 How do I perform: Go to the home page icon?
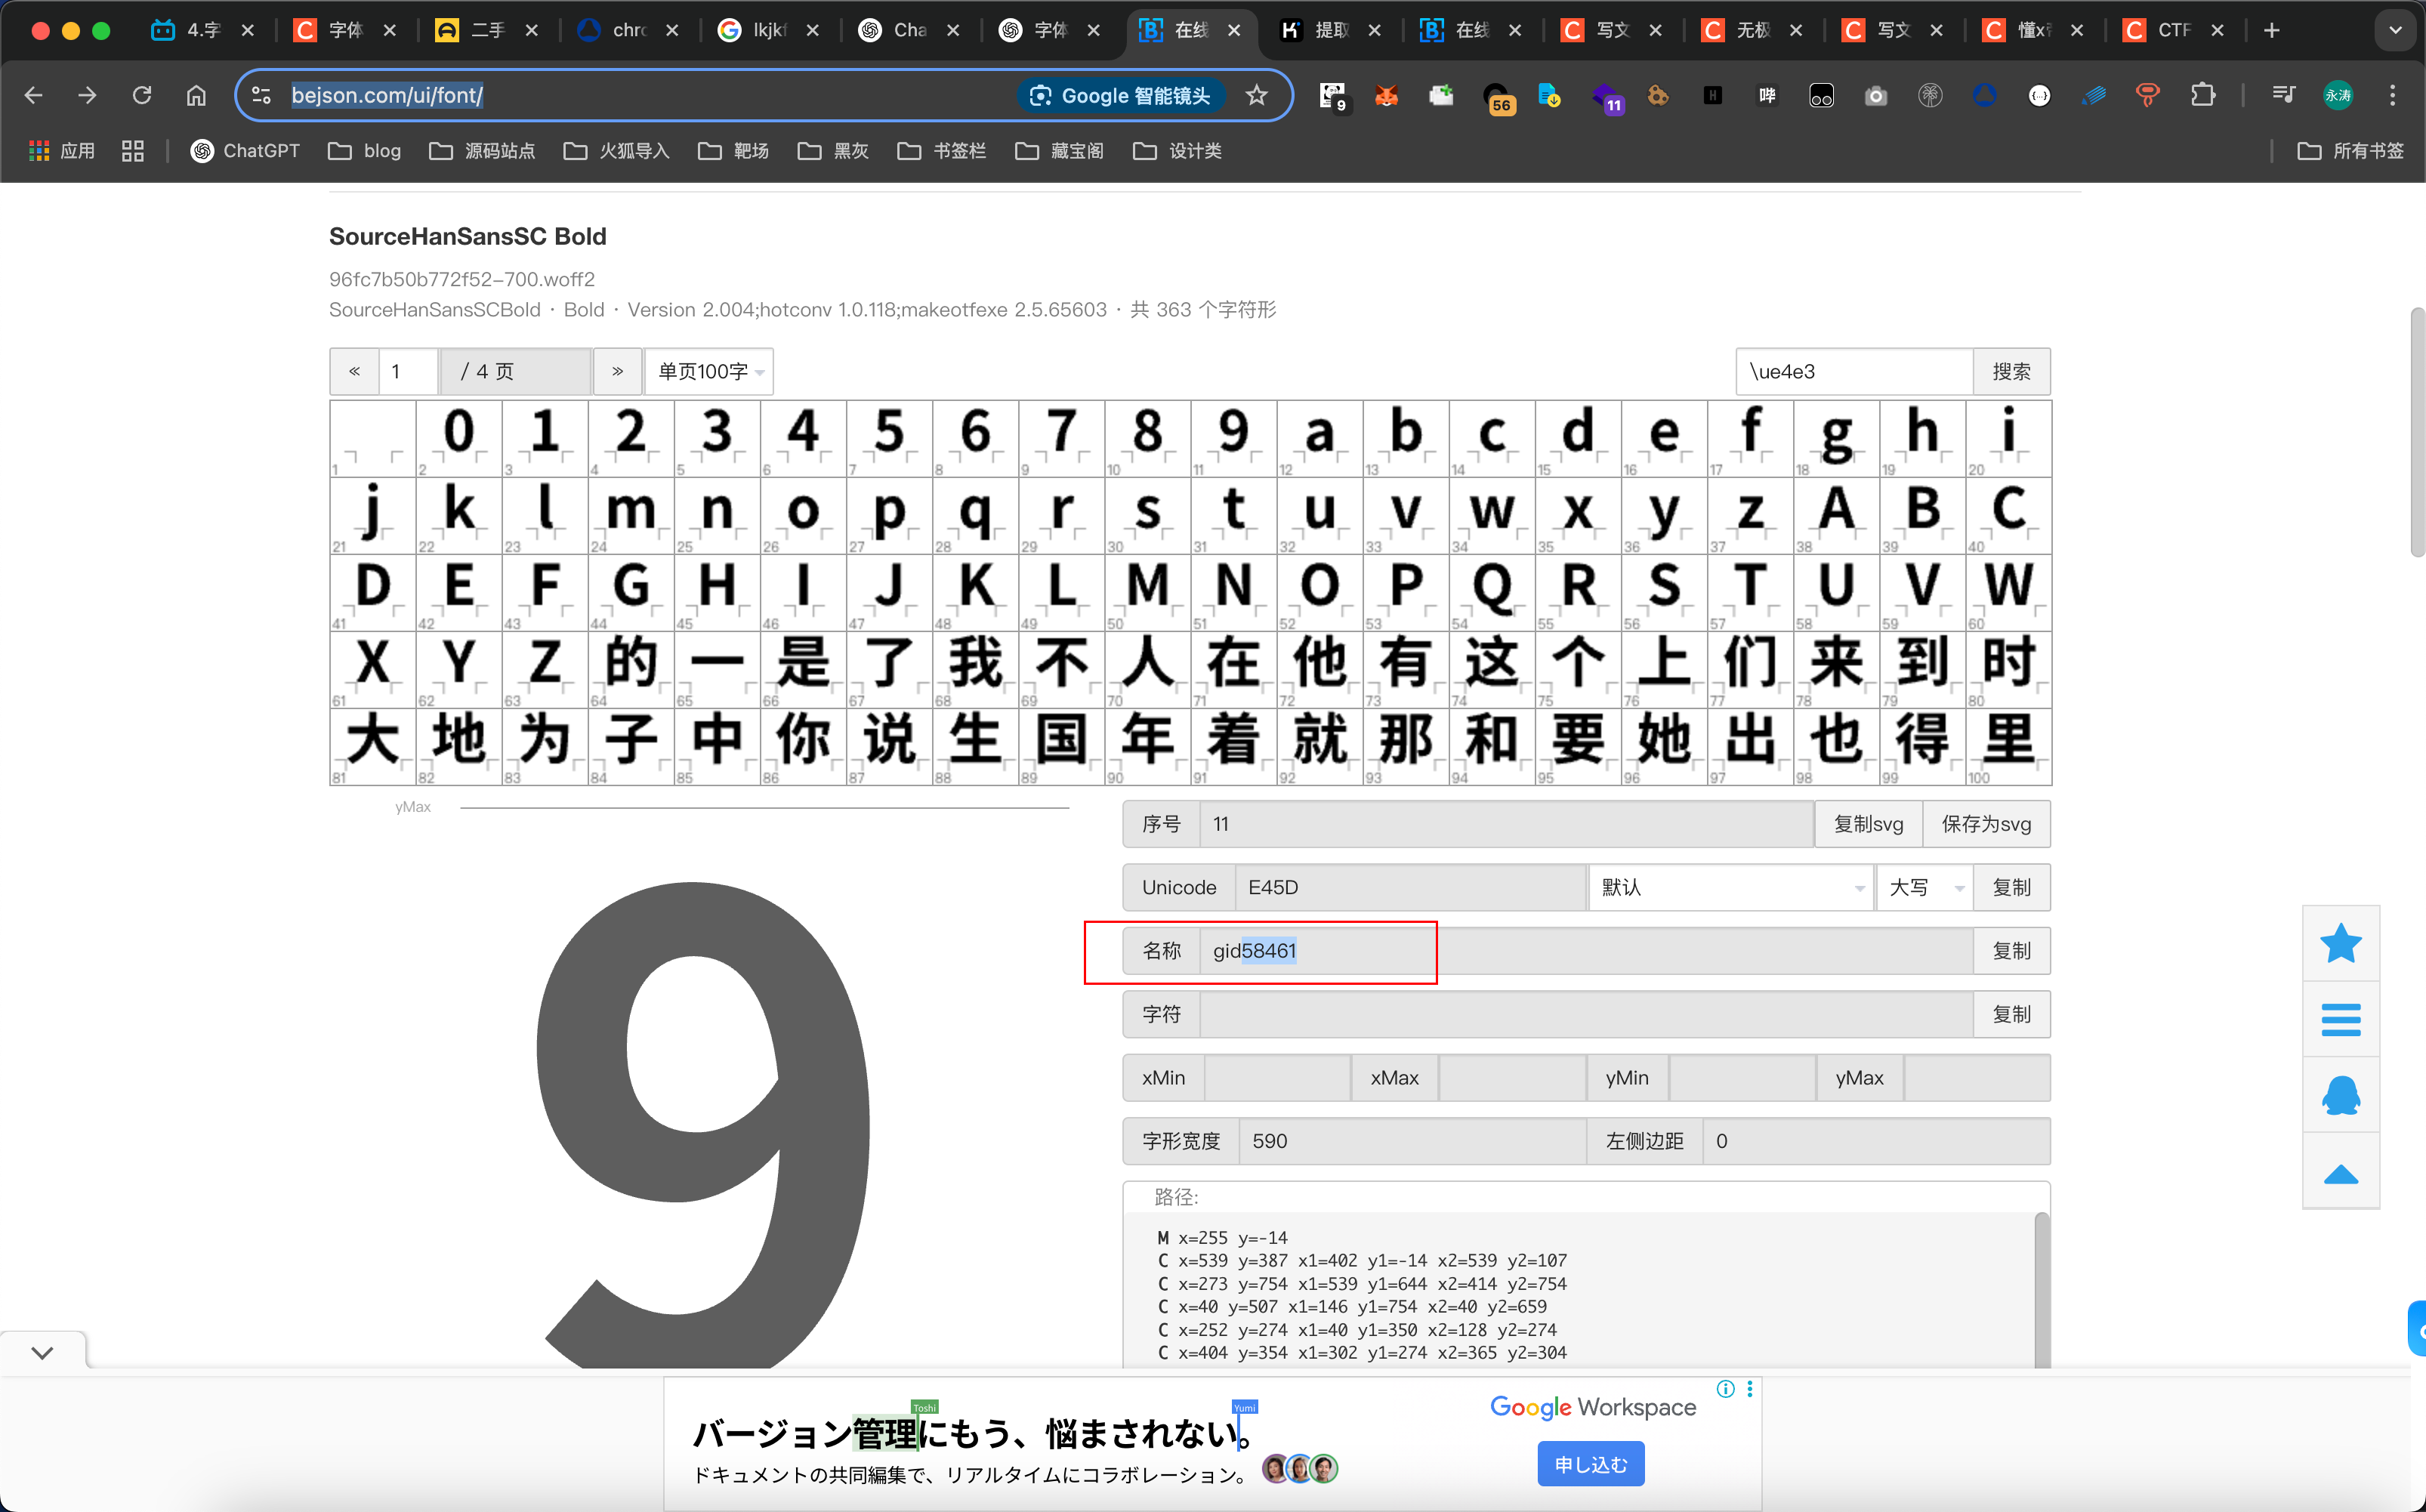(196, 95)
